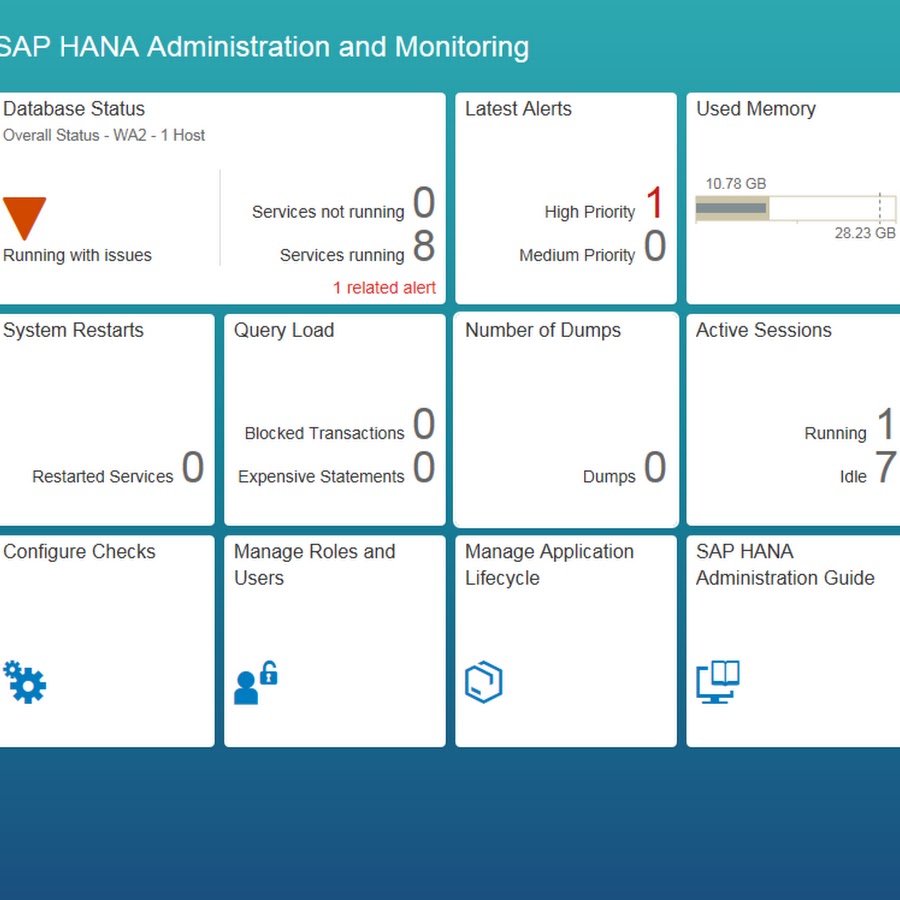Screen dimensions: 900x900
Task: Open the Database Status tile title
Action: (x=74, y=108)
